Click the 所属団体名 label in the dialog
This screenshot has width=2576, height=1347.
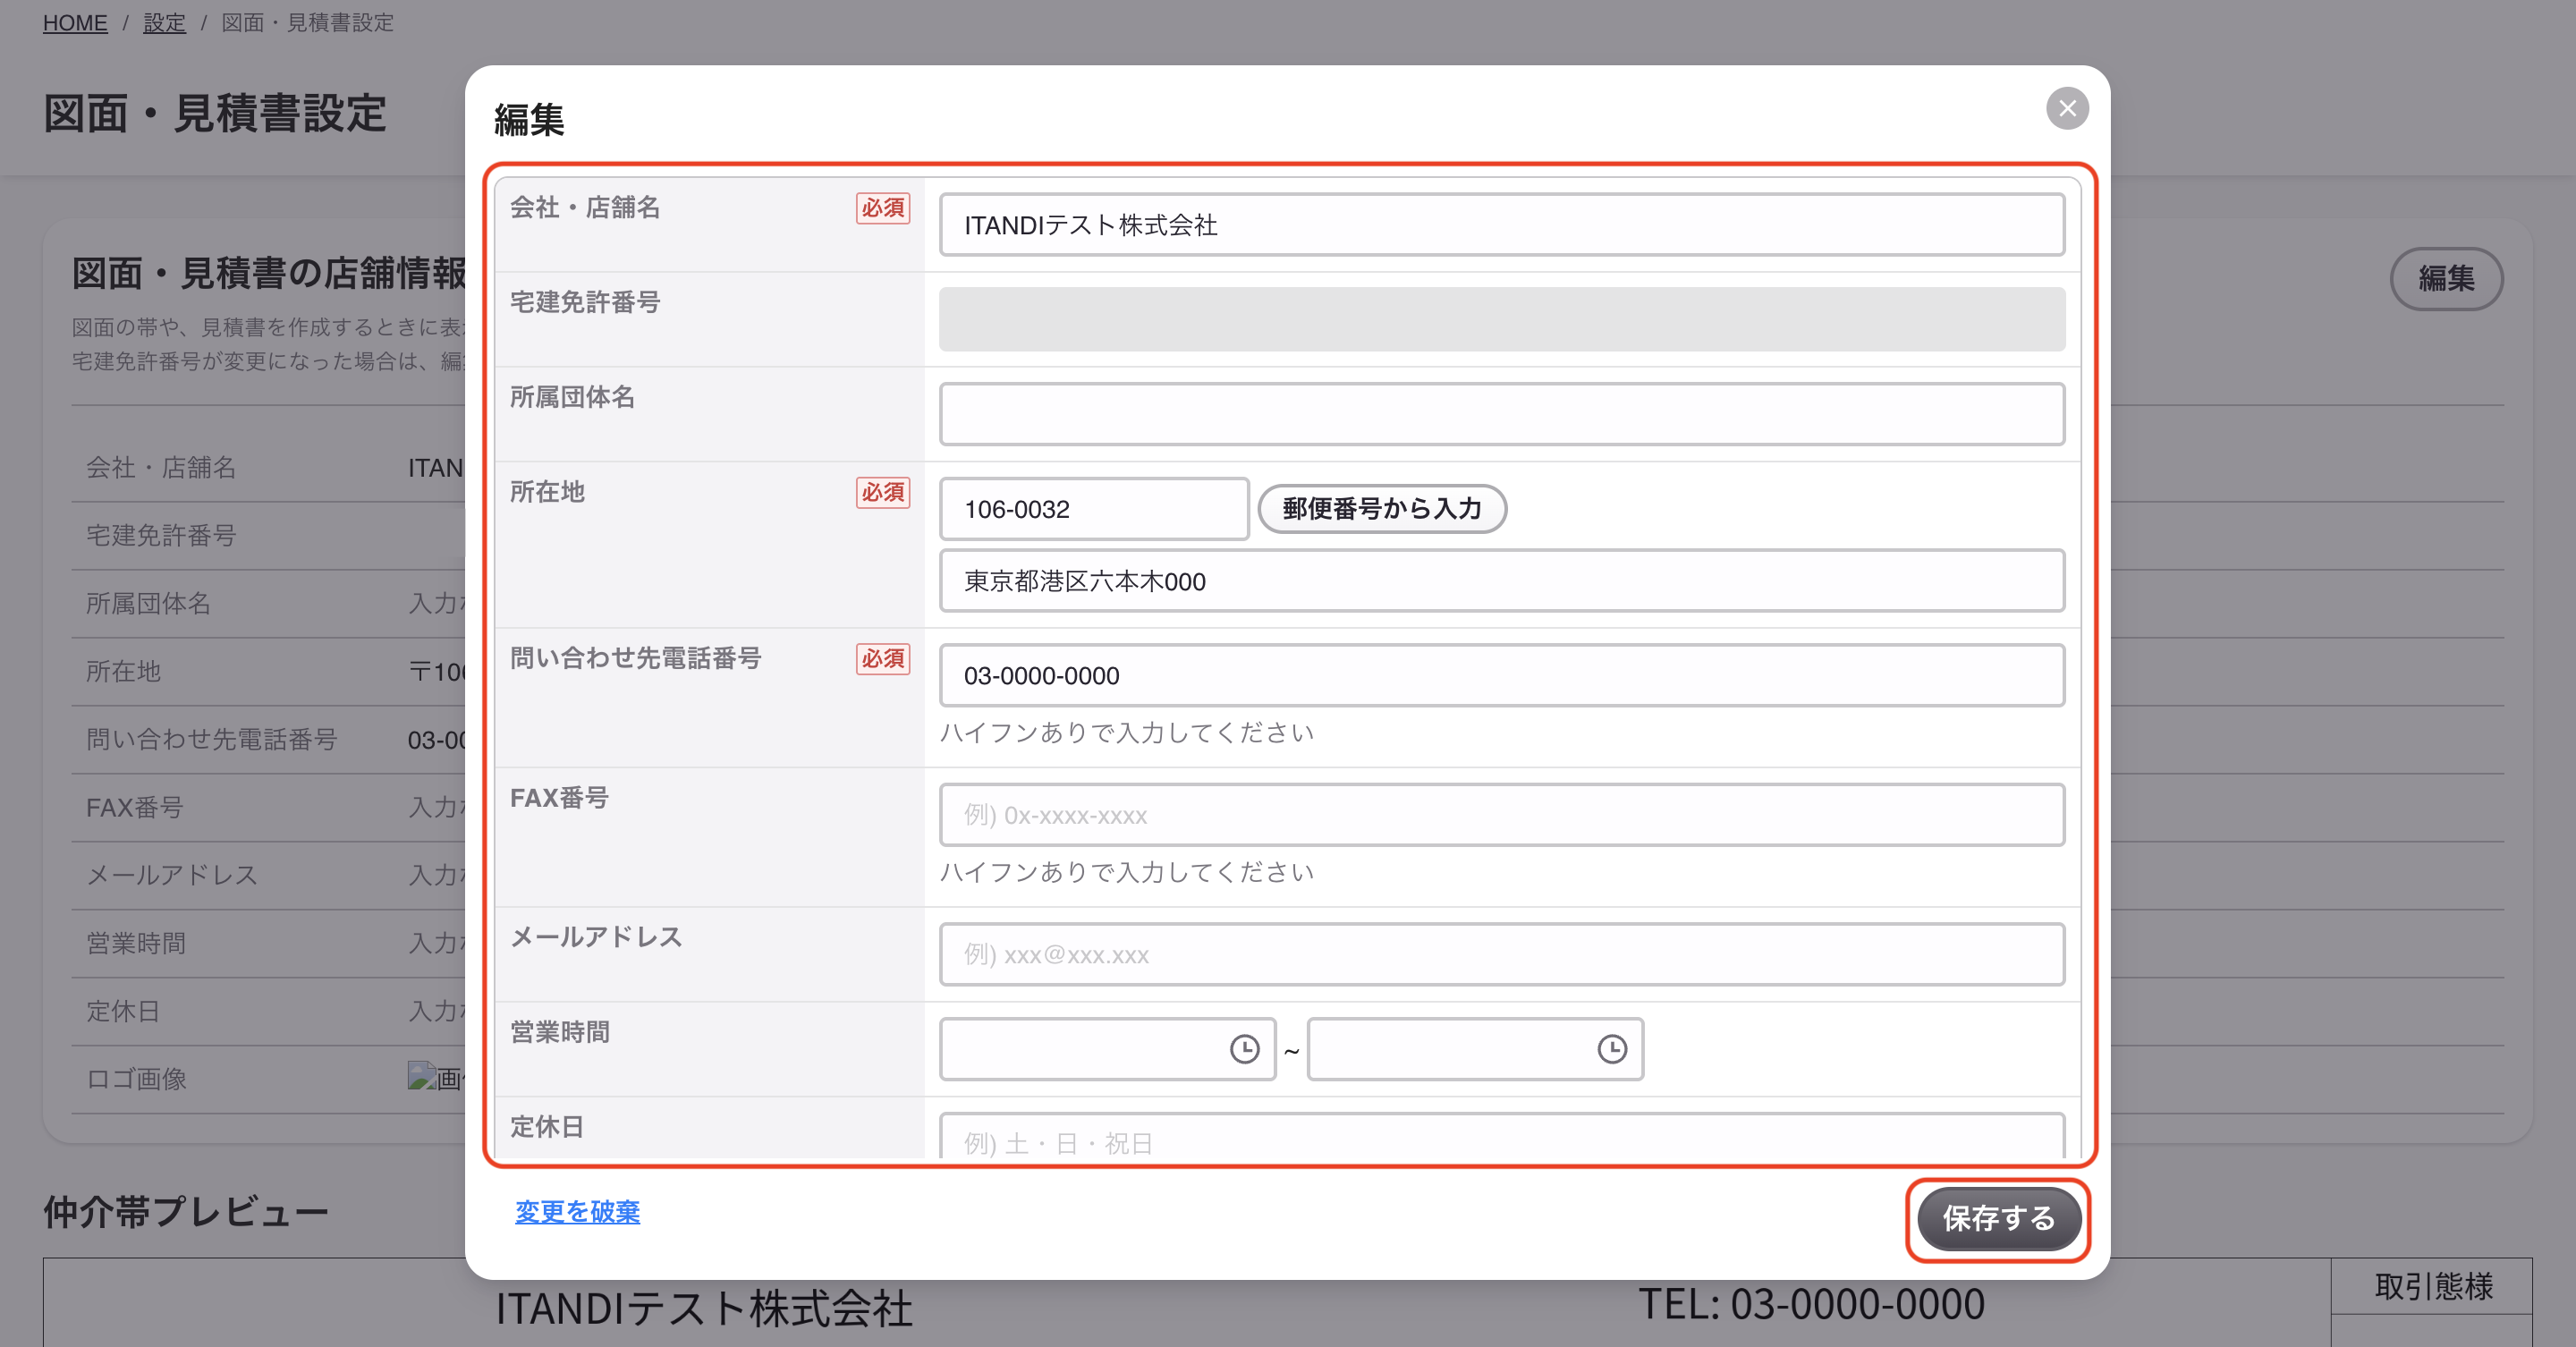pos(572,397)
